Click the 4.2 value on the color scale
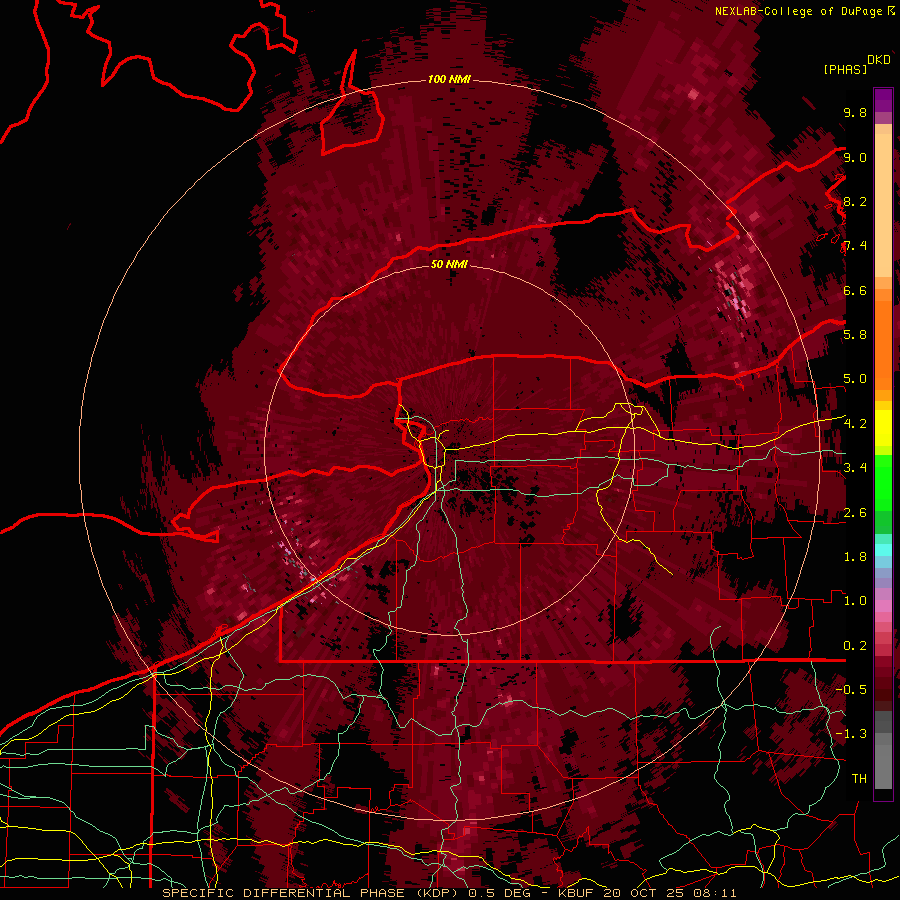Viewport: 900px width, 900px height. click(x=855, y=424)
